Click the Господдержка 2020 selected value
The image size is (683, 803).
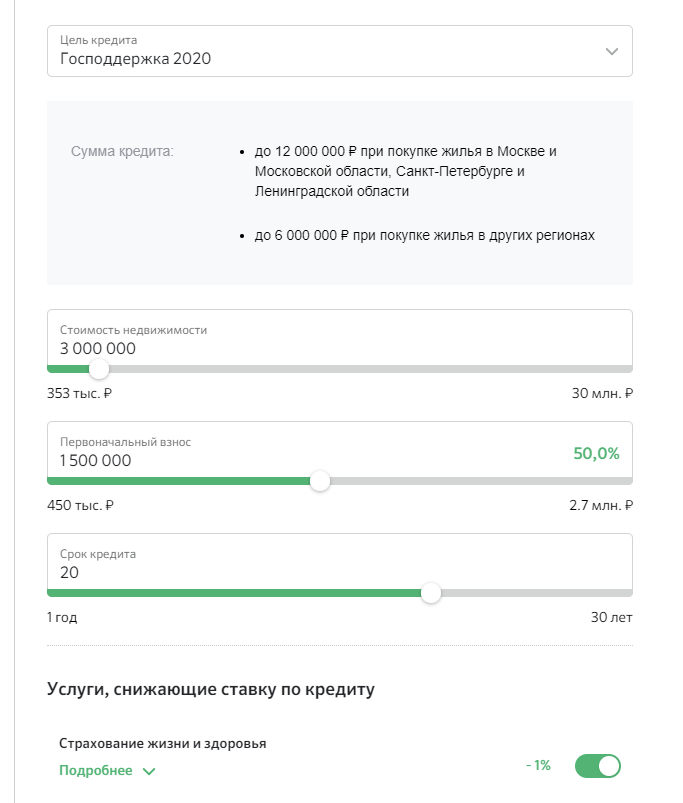click(135, 59)
